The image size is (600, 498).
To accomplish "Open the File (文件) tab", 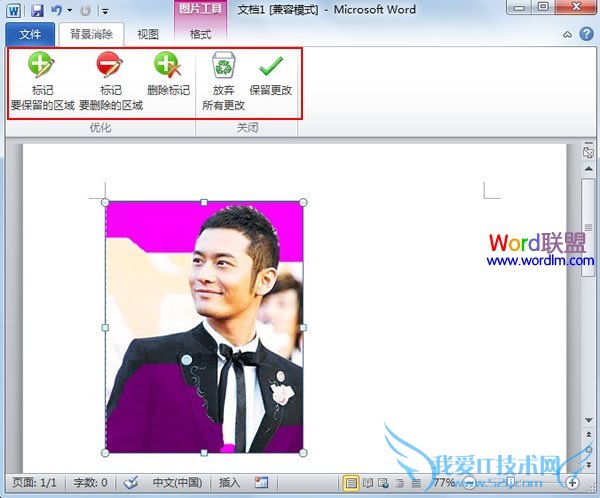I will pos(30,34).
